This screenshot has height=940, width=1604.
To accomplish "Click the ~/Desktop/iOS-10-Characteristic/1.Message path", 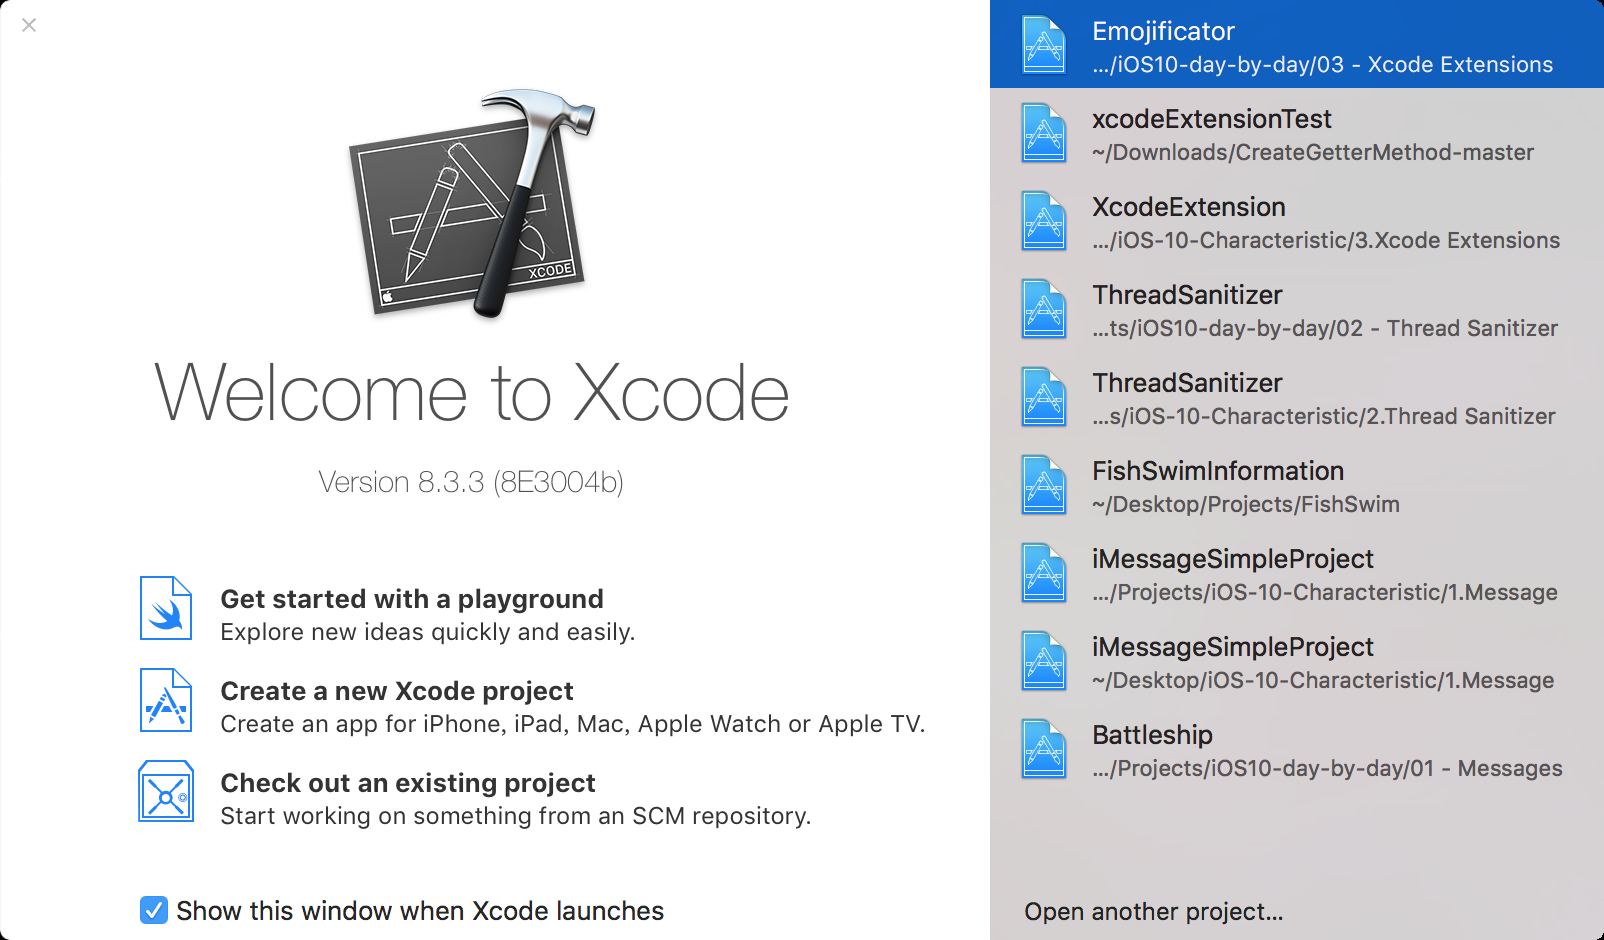I will 1323,681.
